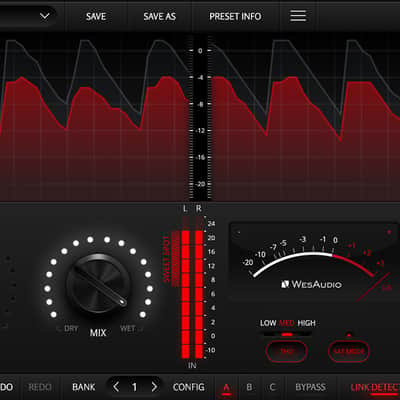
Task: Click the BANK label
Action: point(84,387)
